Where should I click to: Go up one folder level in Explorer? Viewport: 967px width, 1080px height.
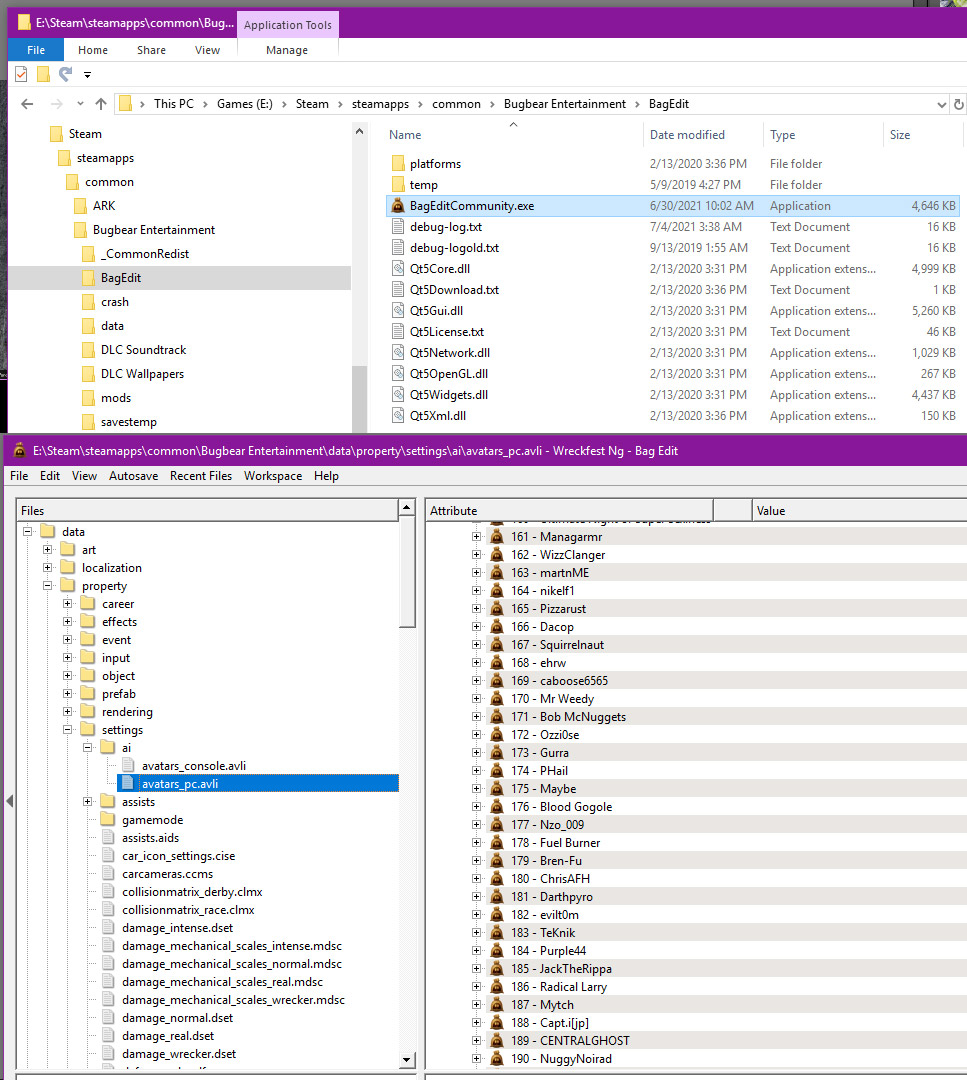point(101,104)
